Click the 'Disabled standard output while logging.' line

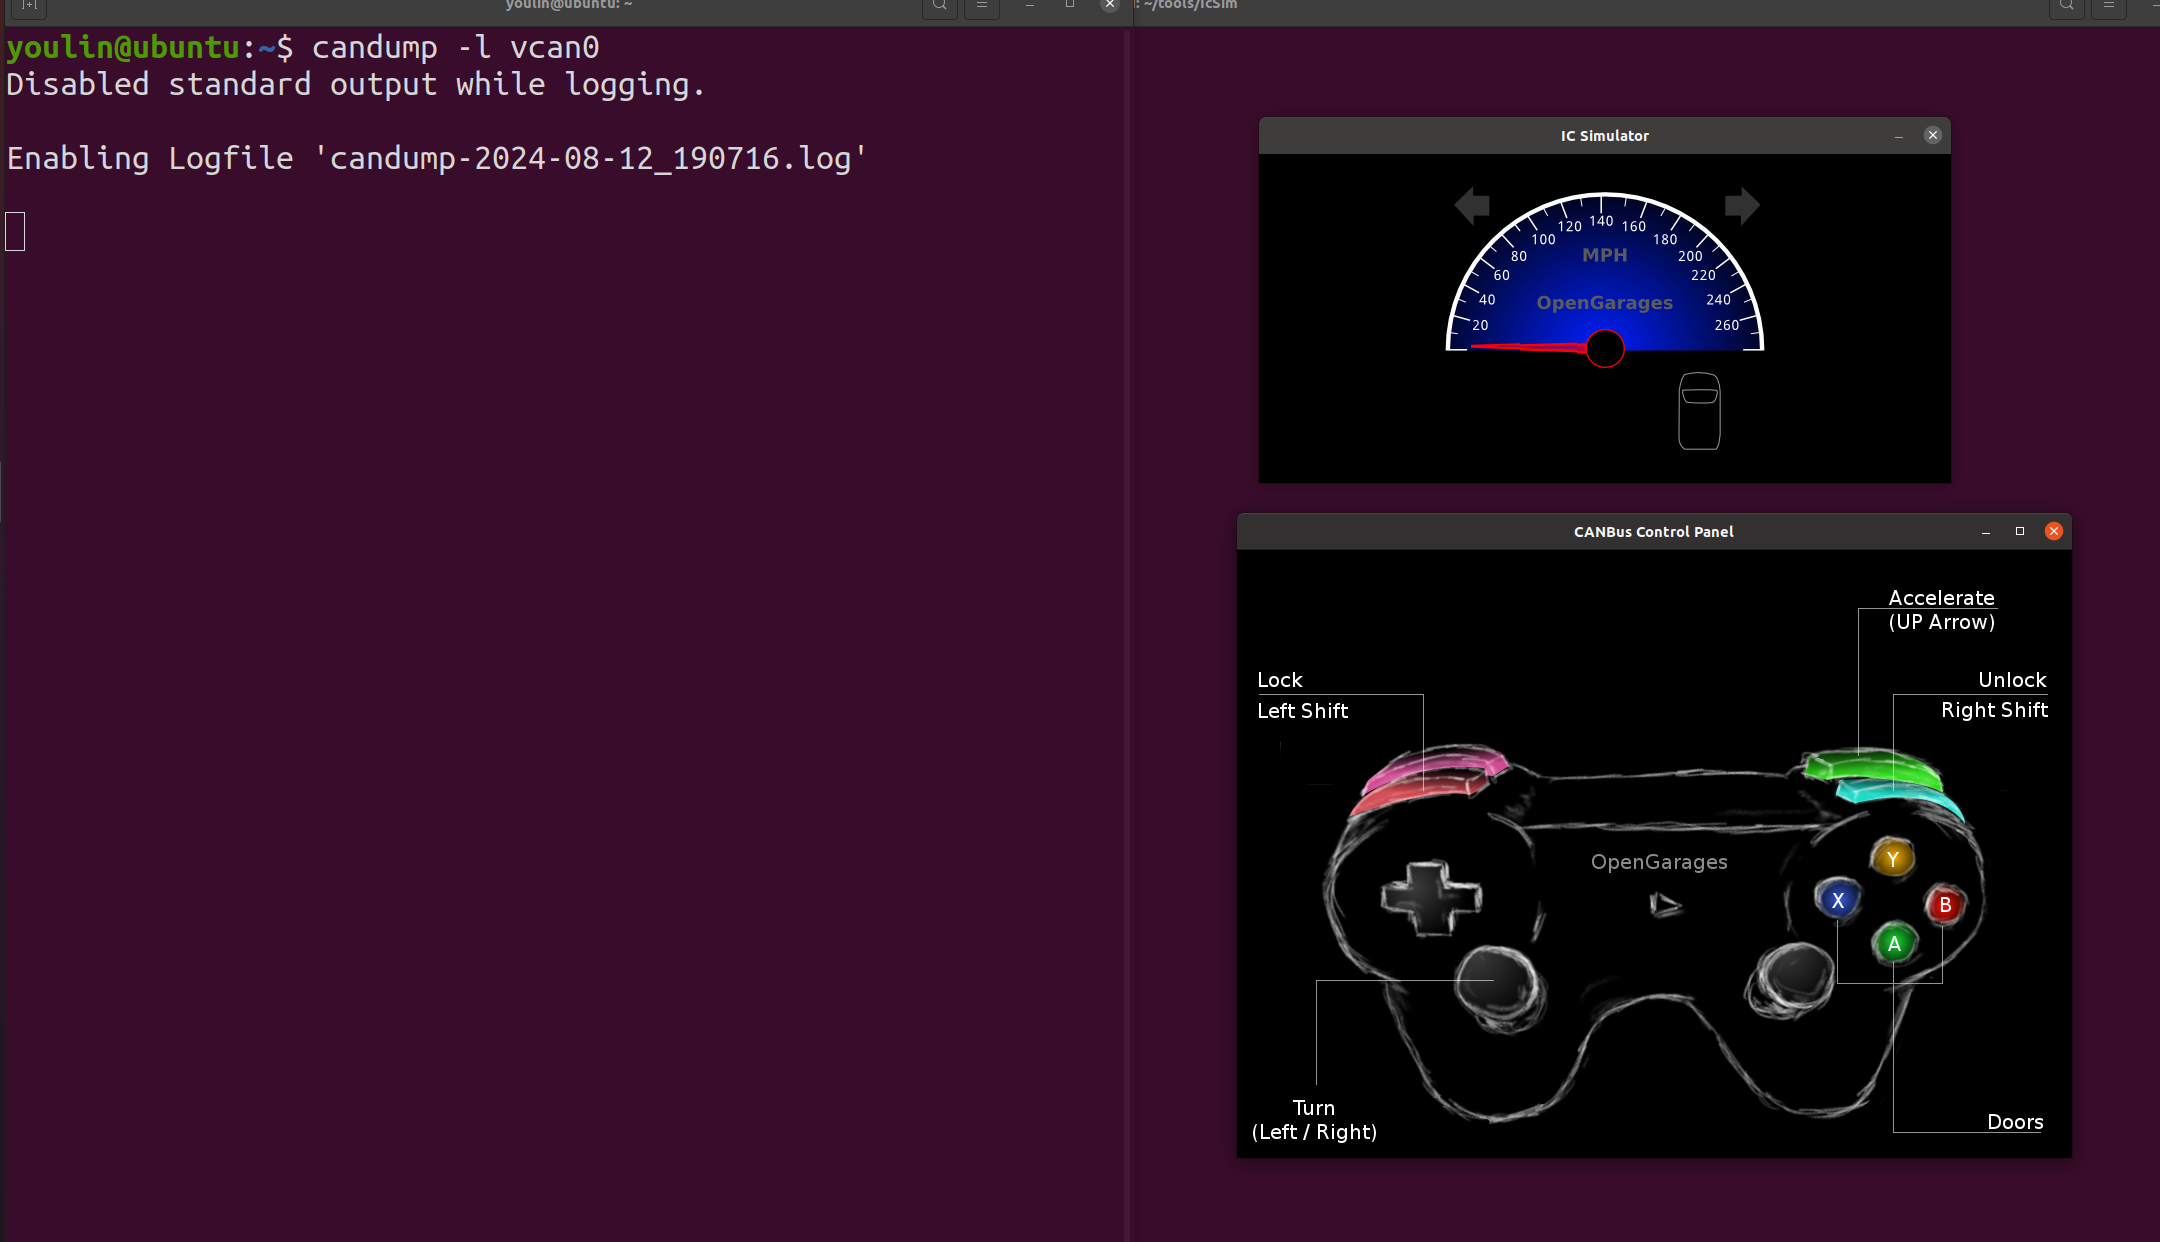tap(356, 85)
